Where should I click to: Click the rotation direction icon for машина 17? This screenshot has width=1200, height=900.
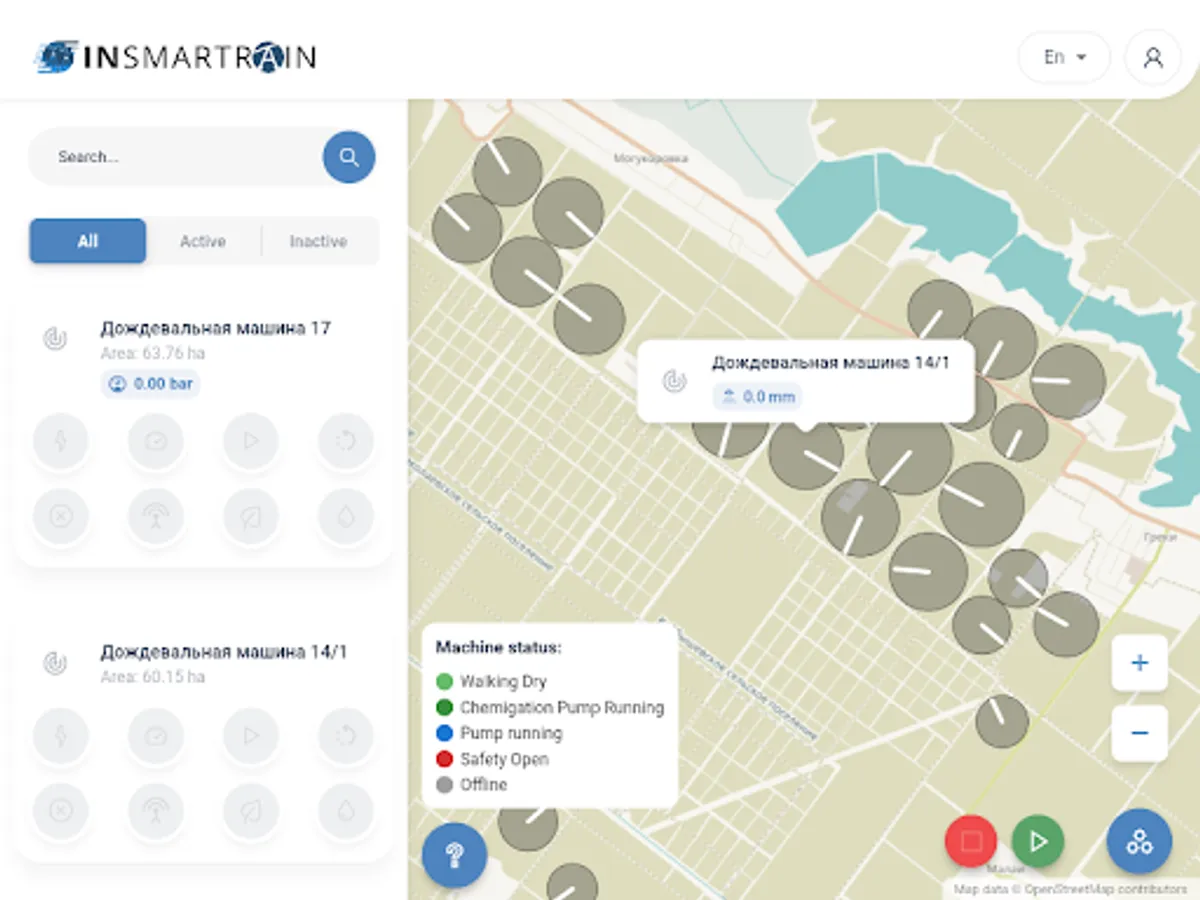tap(346, 441)
